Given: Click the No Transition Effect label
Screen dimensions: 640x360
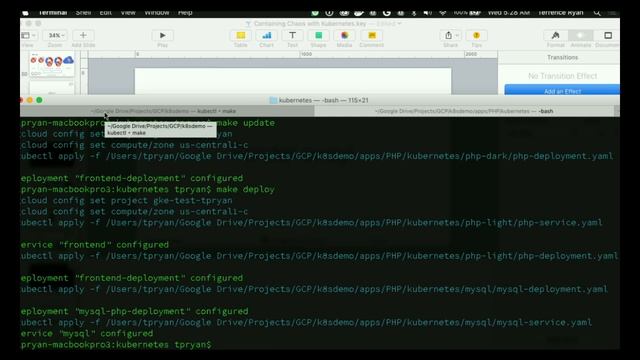Looking at the screenshot, I should (562, 76).
